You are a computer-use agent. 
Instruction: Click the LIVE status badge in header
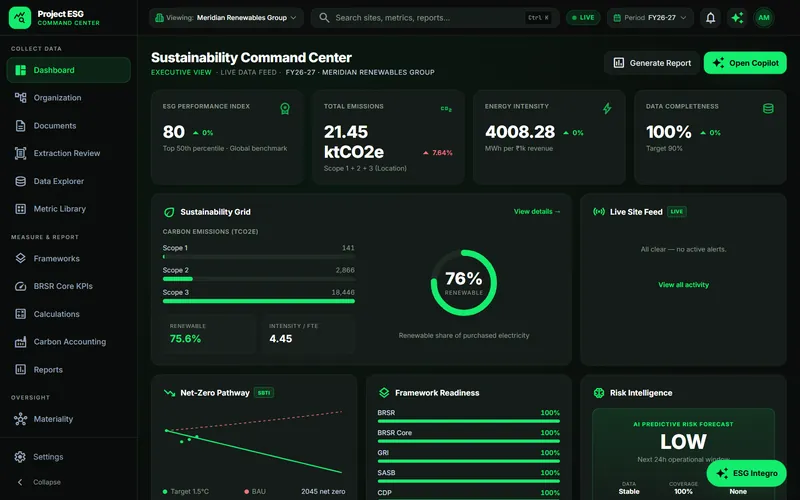(583, 17)
